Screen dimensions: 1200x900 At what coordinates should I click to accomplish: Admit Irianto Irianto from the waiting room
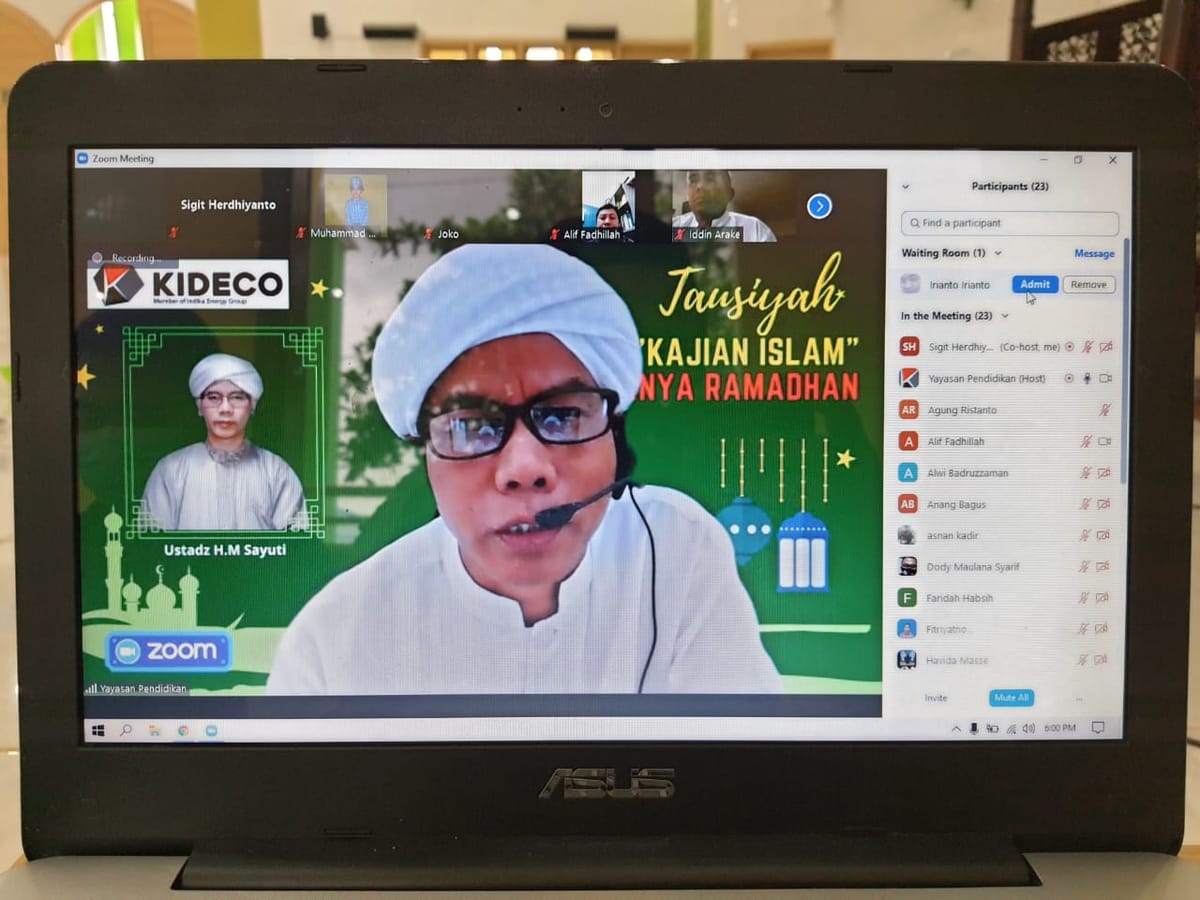pyautogui.click(x=1035, y=285)
